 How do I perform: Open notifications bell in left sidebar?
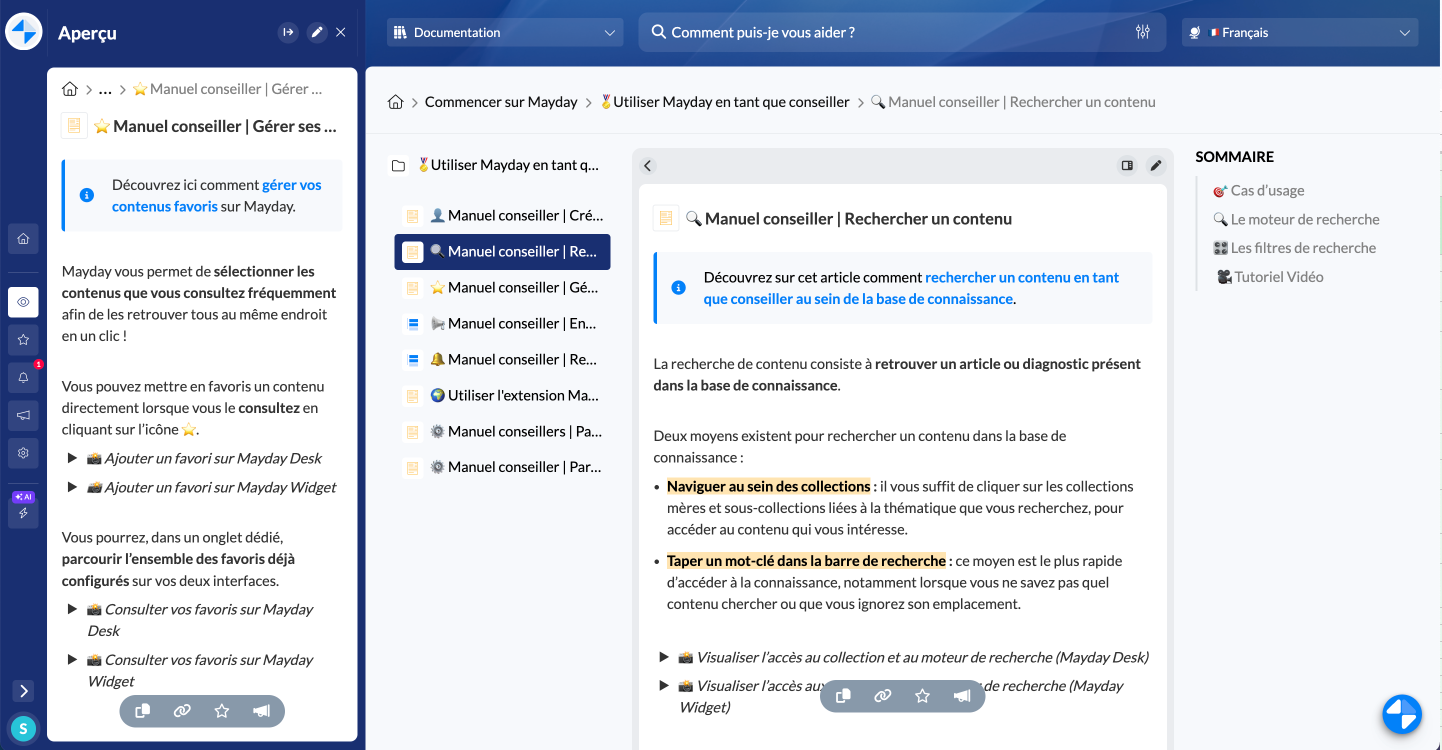(x=23, y=377)
